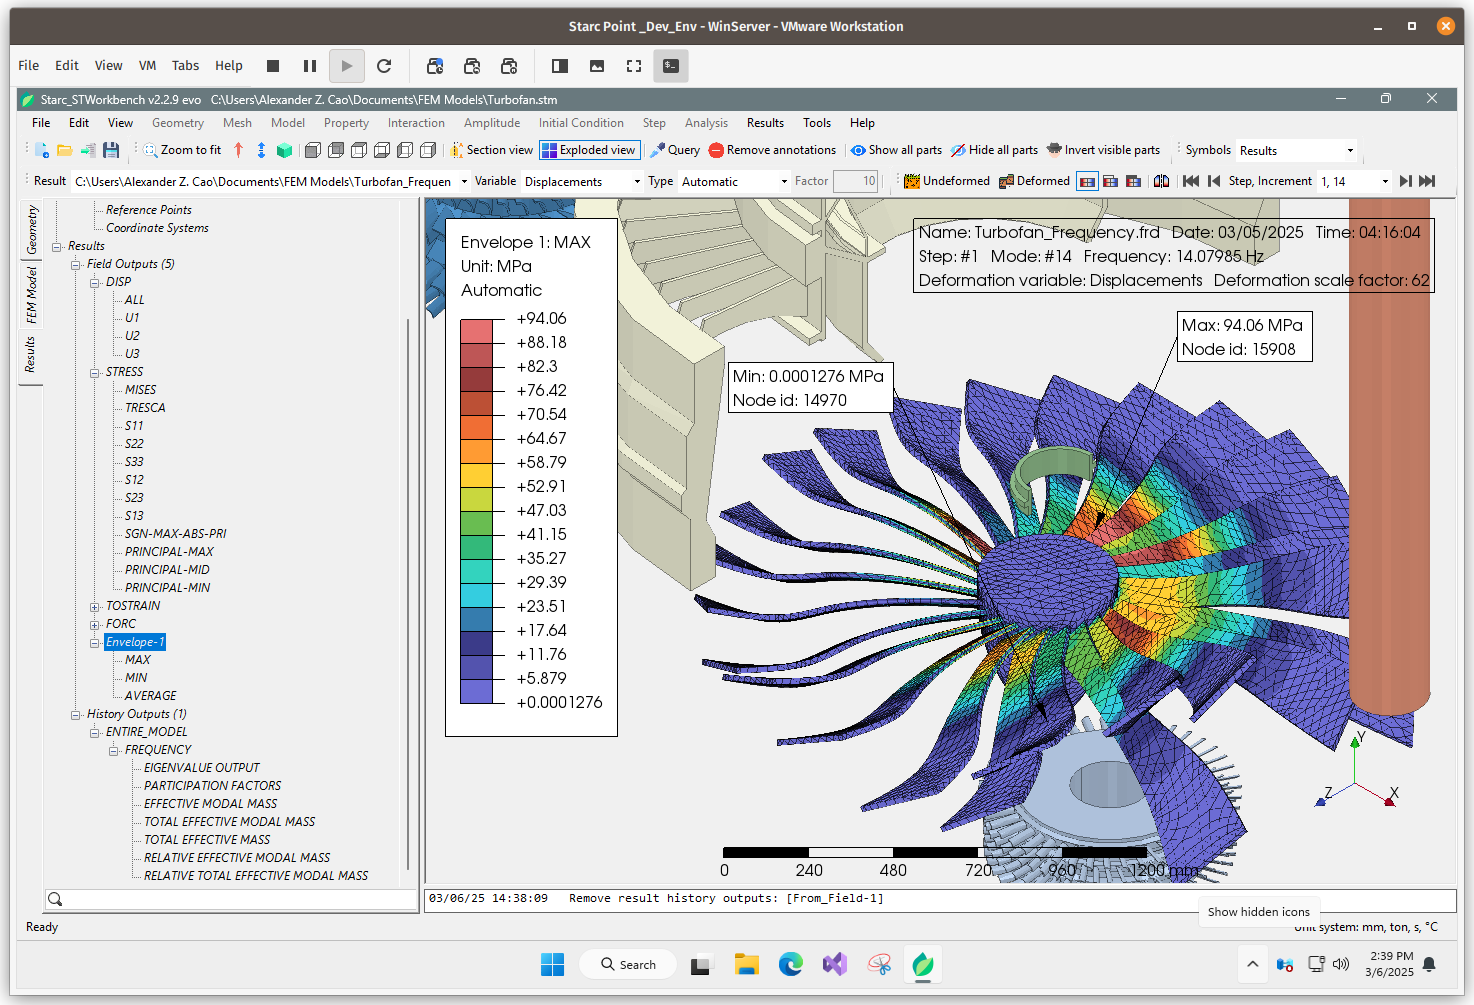Image resolution: width=1474 pixels, height=1005 pixels.
Task: Hide all parts with the crossed-eye toggle
Action: pos(995,150)
